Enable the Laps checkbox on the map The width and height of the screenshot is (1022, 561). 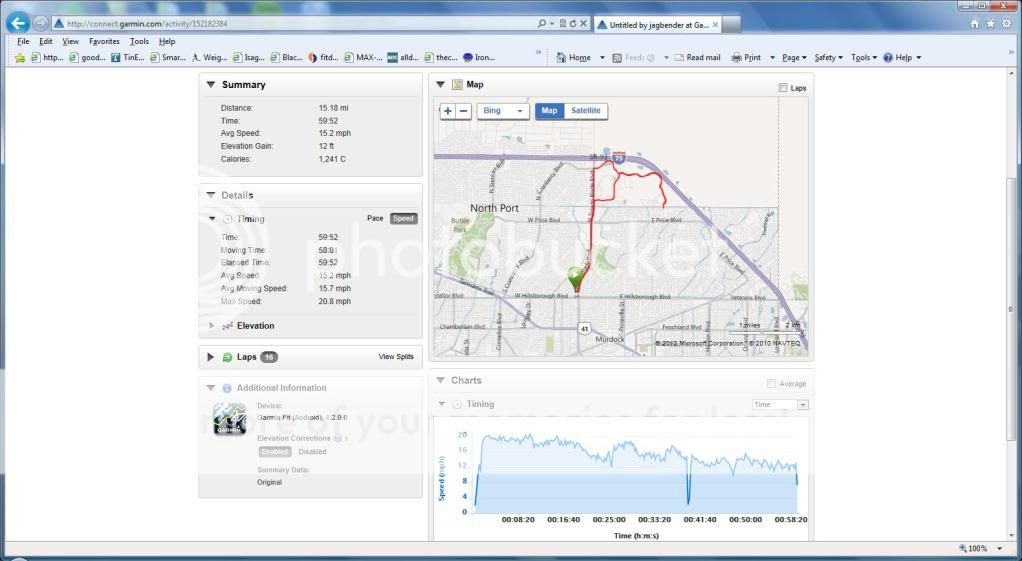tap(783, 88)
